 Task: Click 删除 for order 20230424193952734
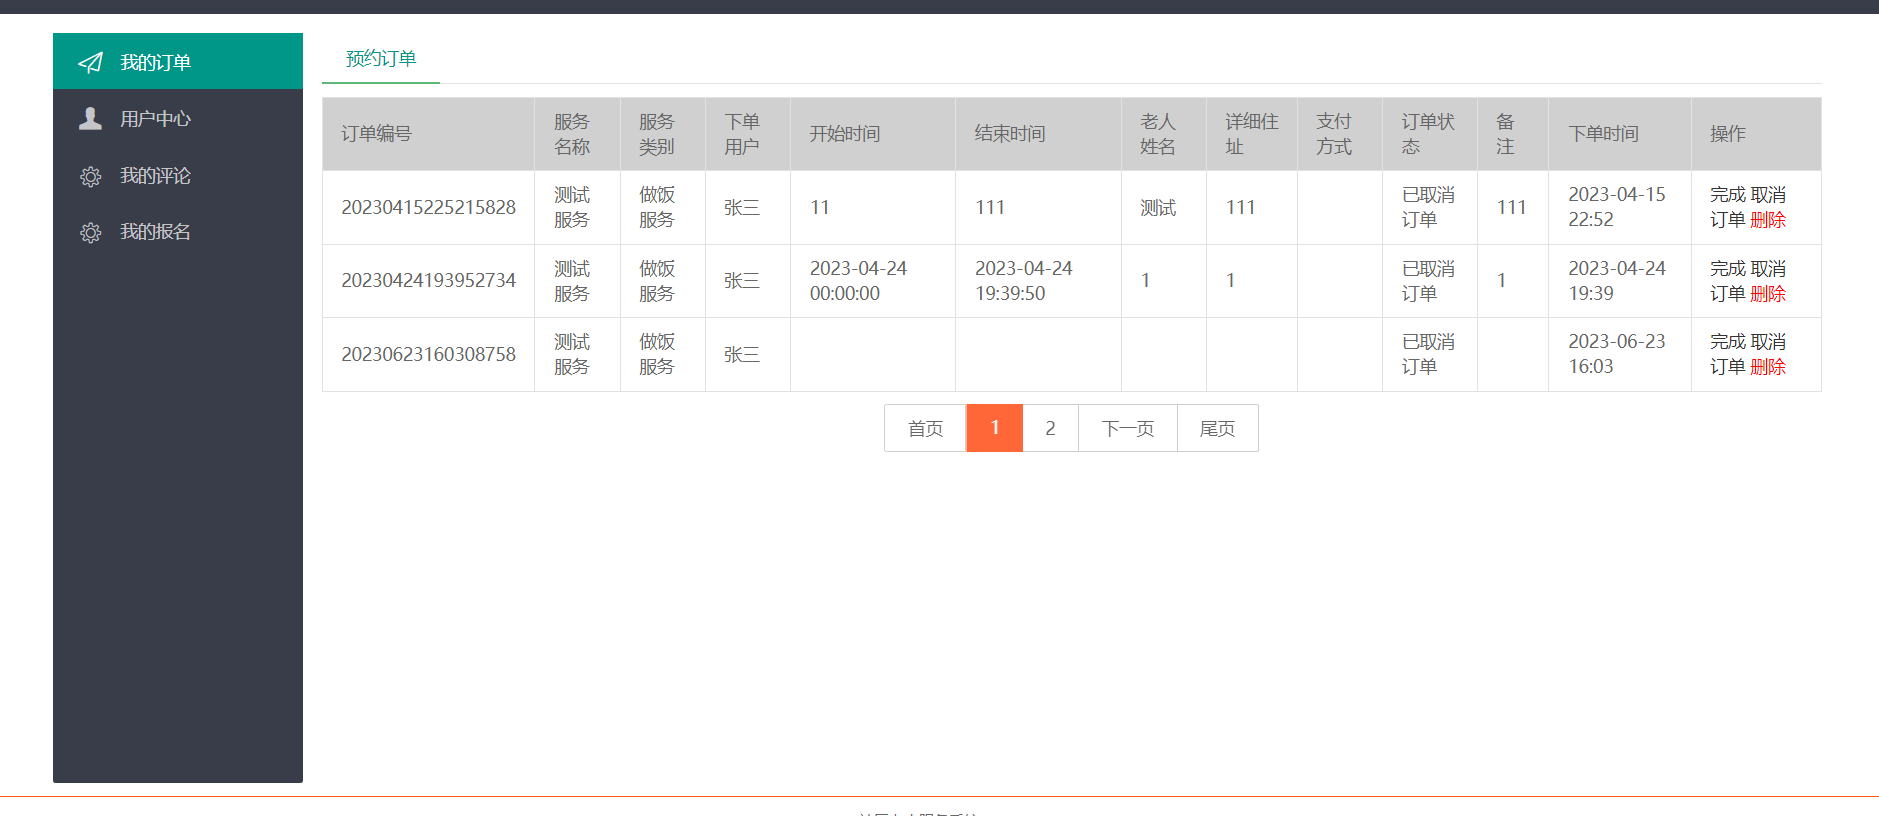1768,294
